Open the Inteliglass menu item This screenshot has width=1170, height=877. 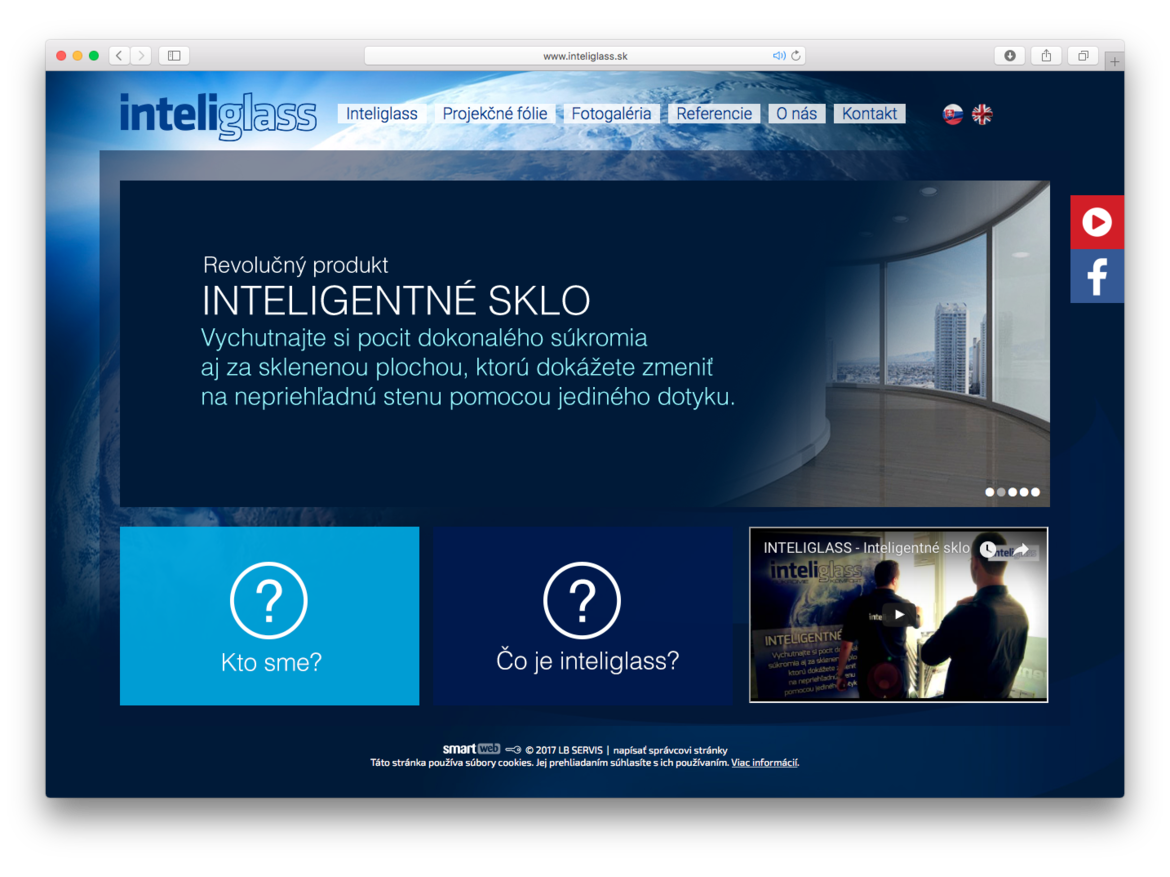[381, 113]
